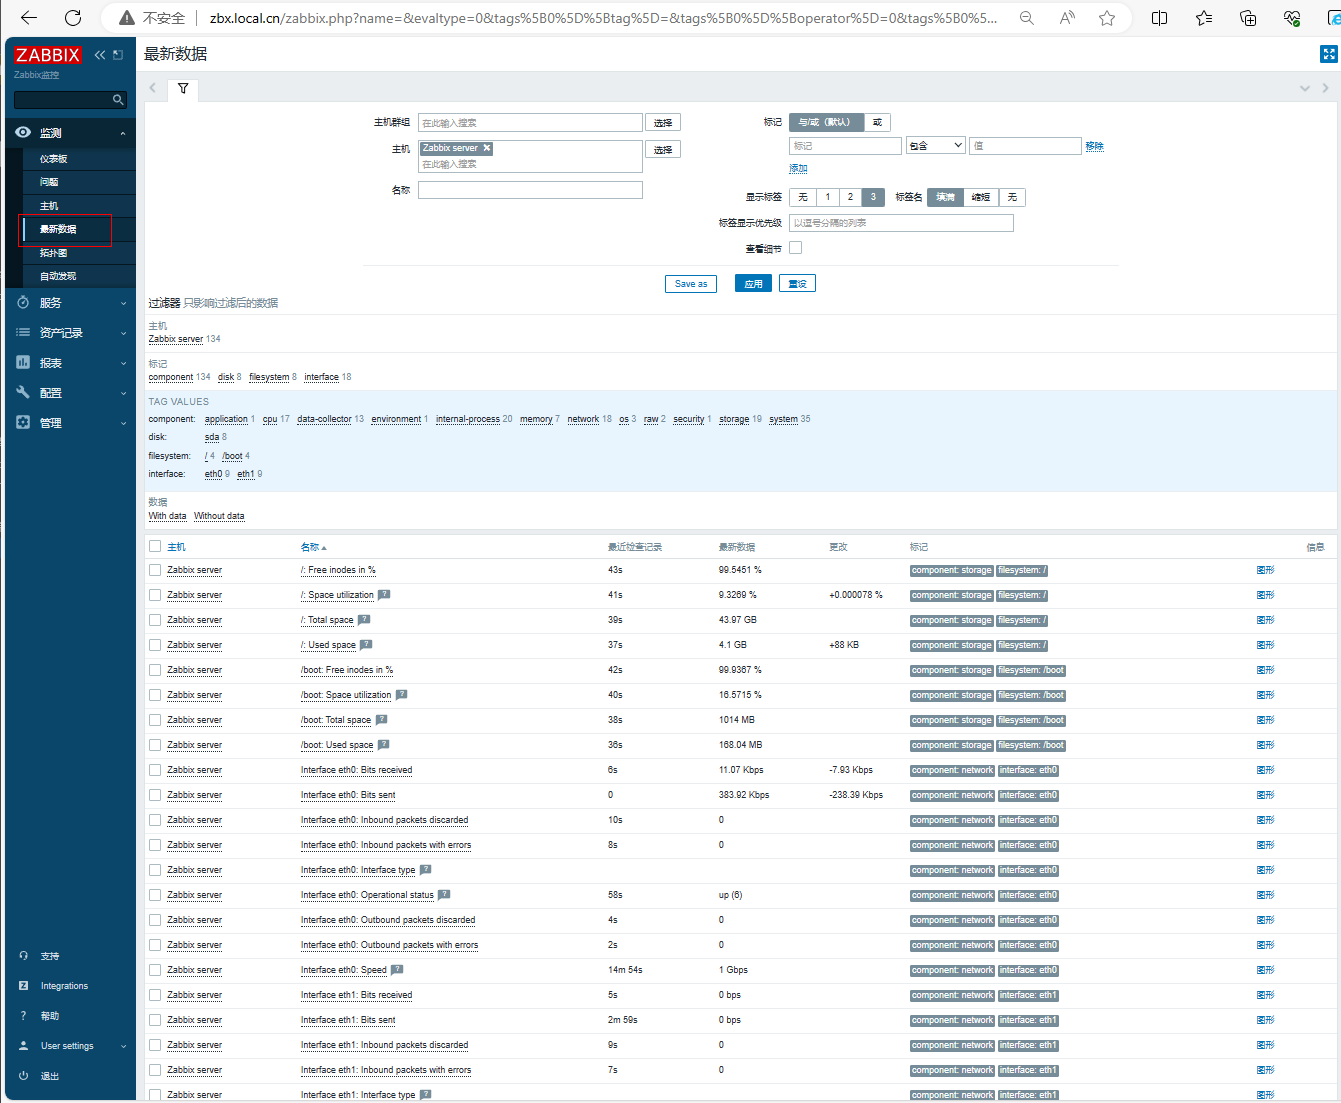Collapse the Zabbix sidebar with double-chevron icon
The width and height of the screenshot is (1341, 1103).
pos(100,55)
